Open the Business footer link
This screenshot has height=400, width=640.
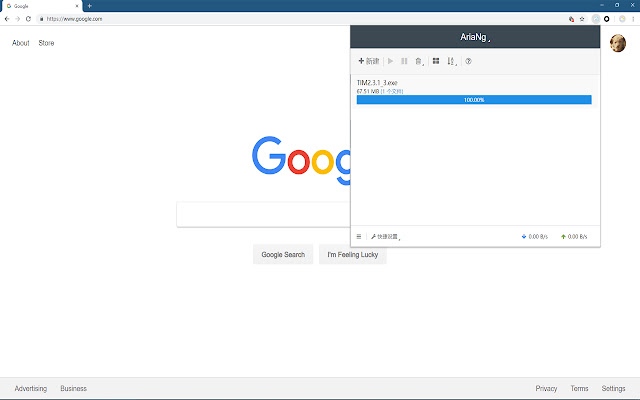(73, 389)
